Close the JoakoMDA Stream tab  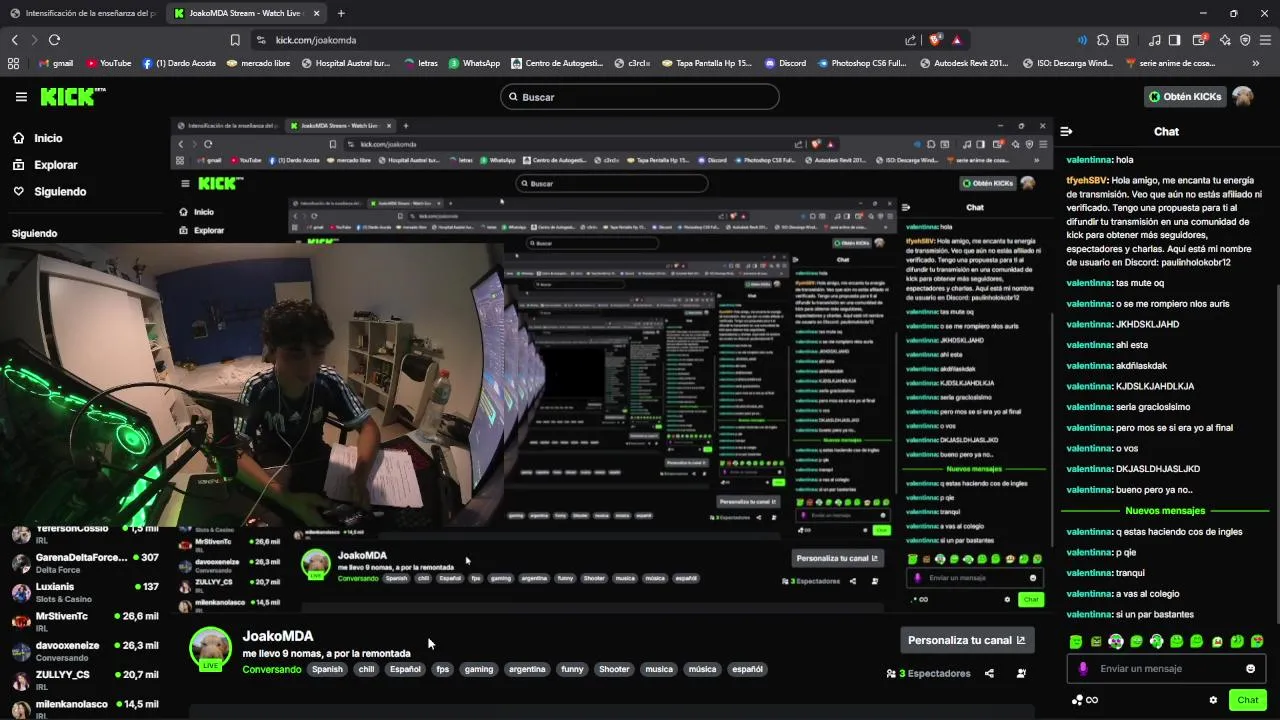(x=316, y=13)
